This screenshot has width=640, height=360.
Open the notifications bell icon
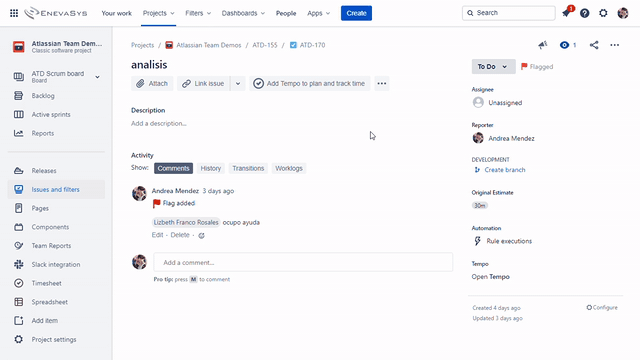click(566, 13)
